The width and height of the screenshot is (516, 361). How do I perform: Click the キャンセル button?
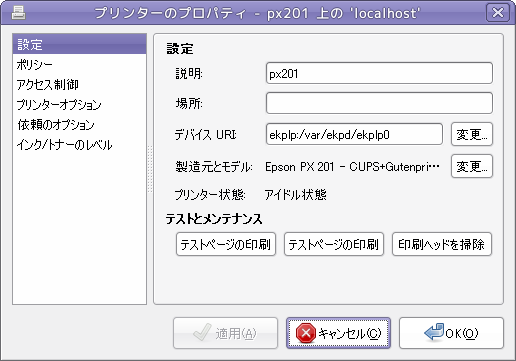(338, 333)
